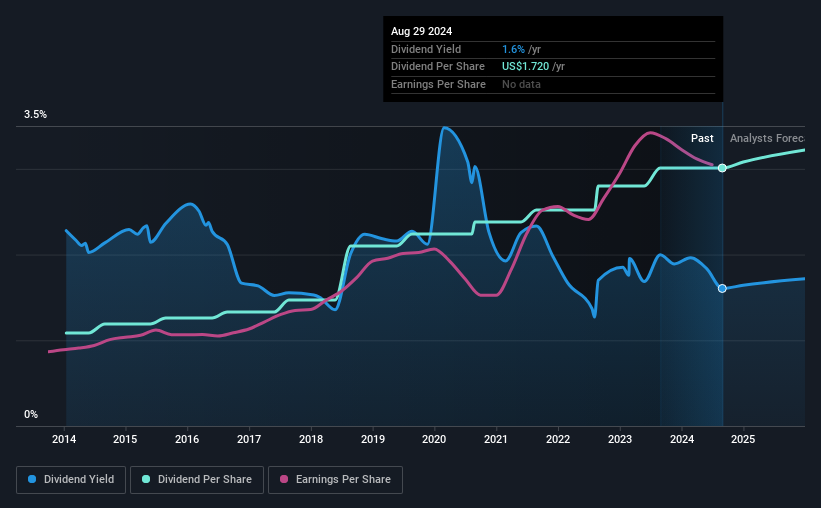Image resolution: width=821 pixels, height=508 pixels.
Task: Click the 2017 x-axis label
Action: [x=249, y=439]
